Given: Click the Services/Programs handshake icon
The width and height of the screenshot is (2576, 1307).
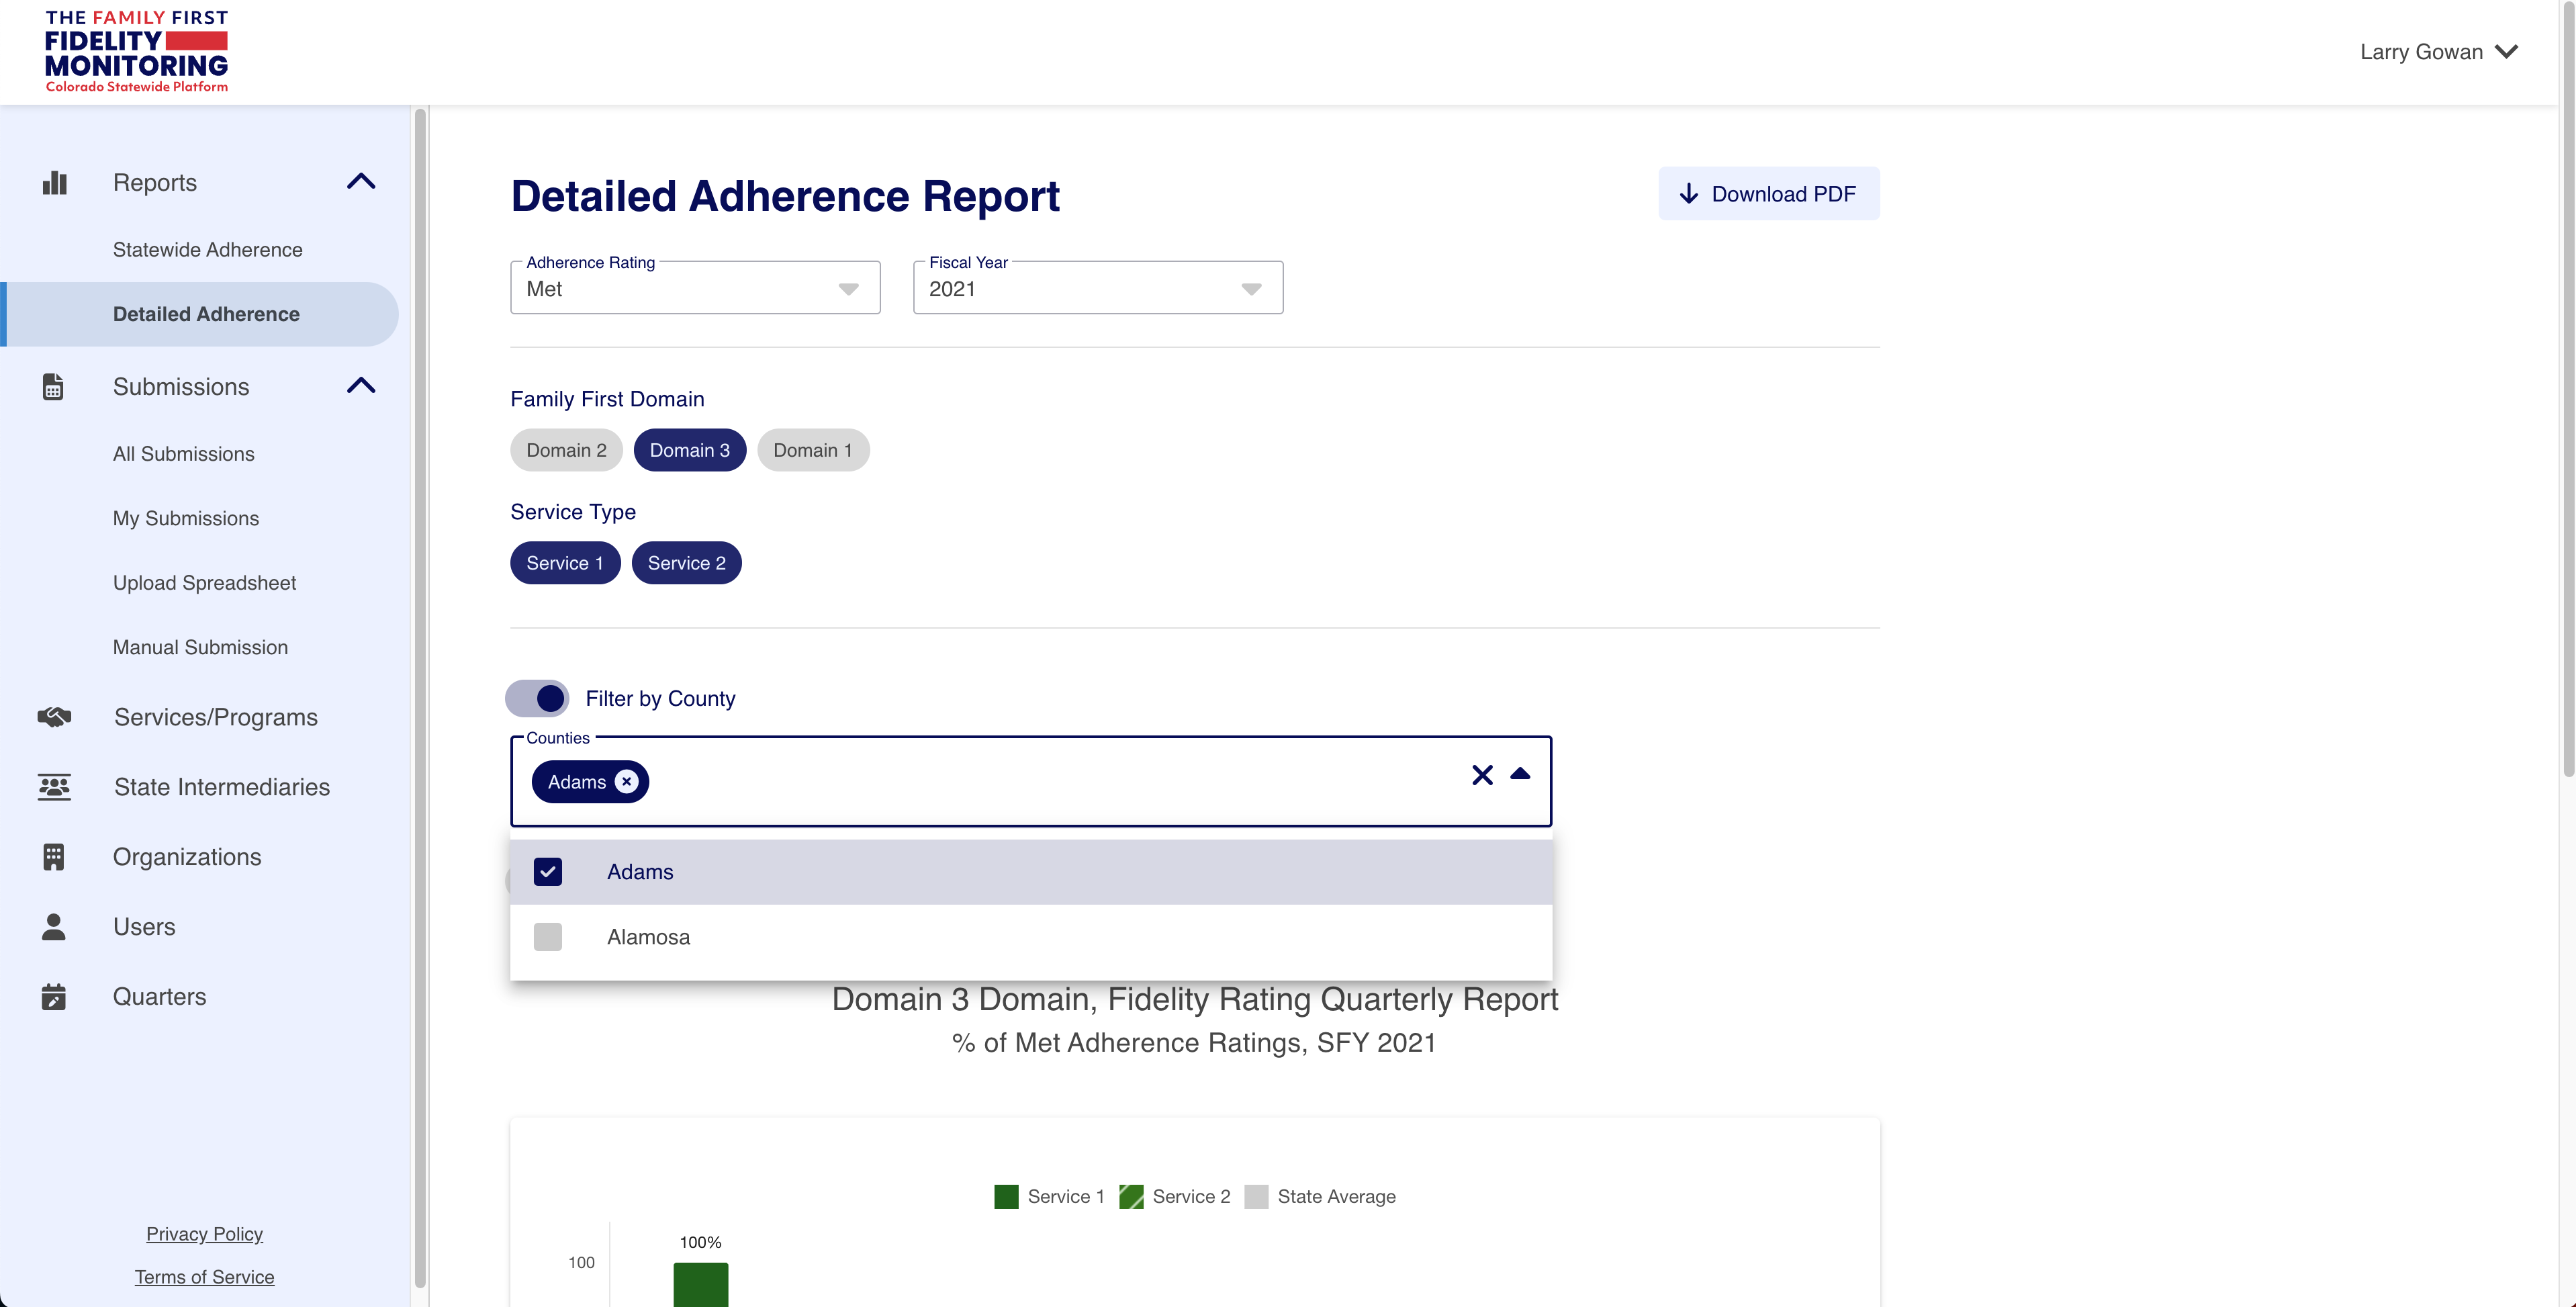Looking at the screenshot, I should (54, 717).
